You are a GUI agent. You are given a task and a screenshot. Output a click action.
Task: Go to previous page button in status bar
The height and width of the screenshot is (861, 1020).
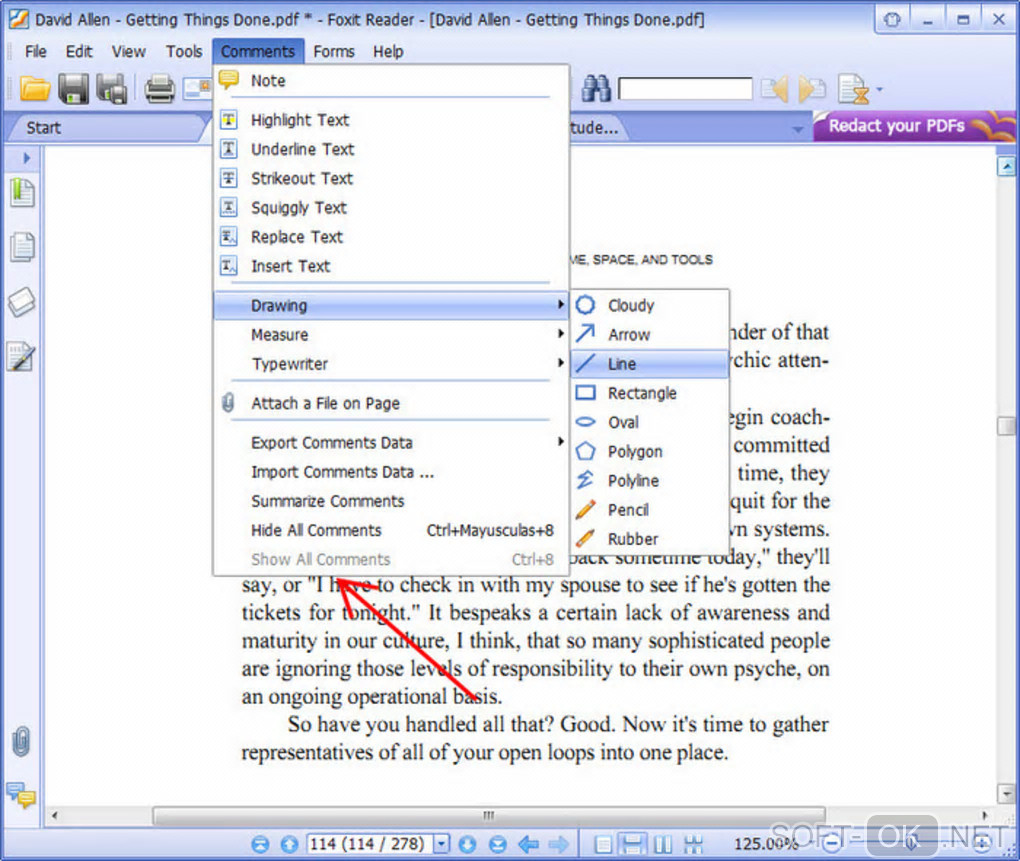(289, 844)
